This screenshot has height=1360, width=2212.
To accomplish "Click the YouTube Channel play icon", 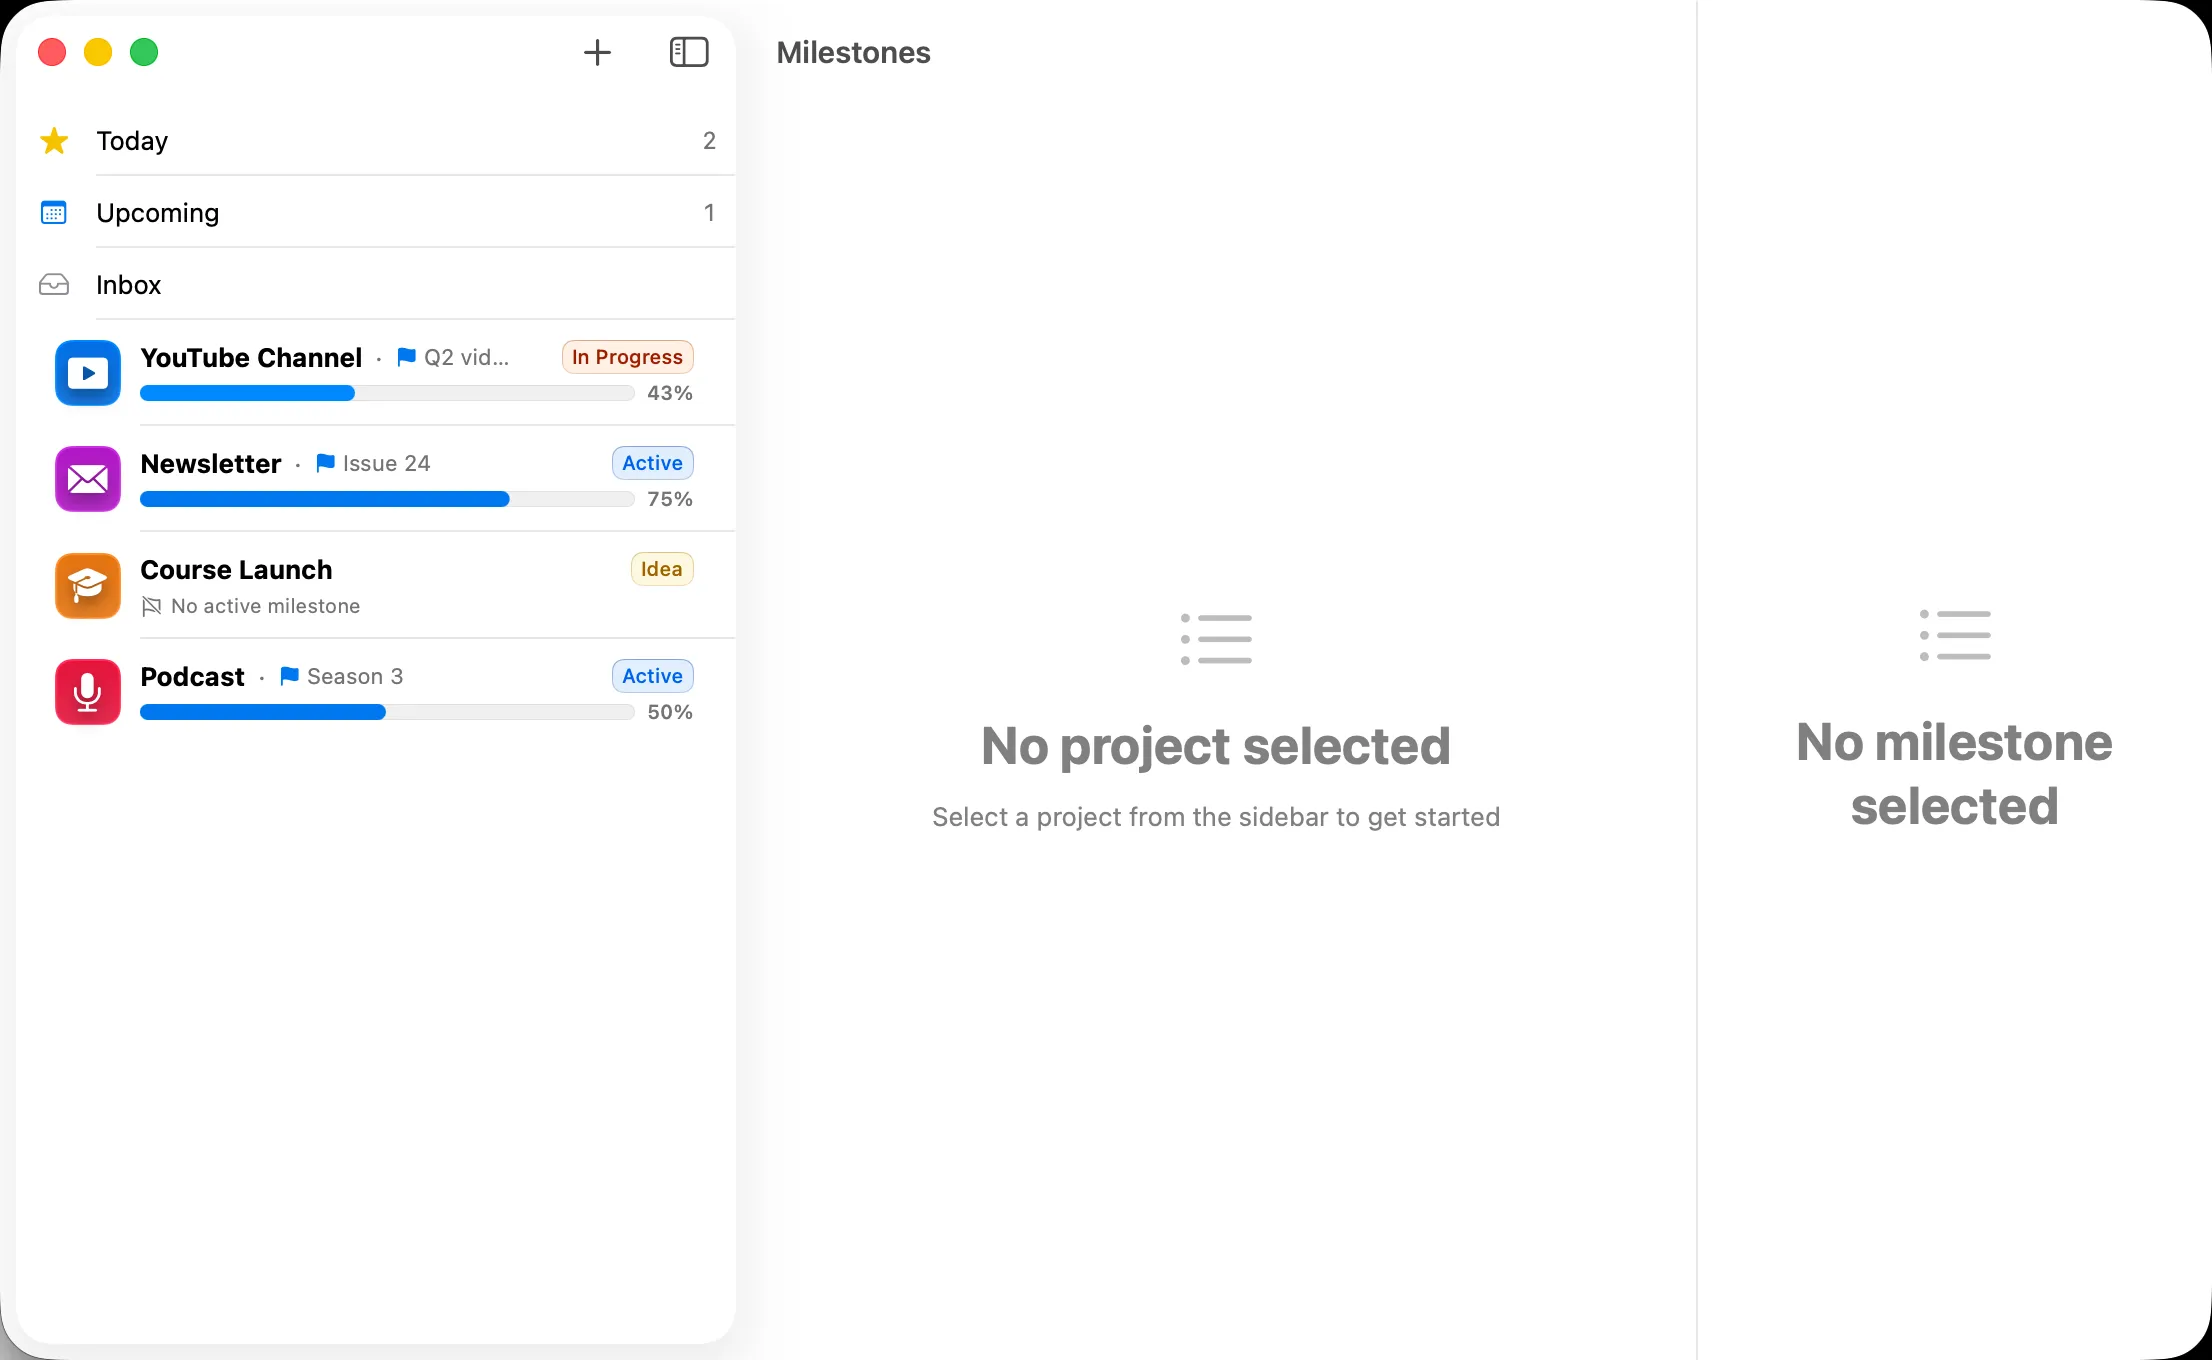I will [x=88, y=373].
